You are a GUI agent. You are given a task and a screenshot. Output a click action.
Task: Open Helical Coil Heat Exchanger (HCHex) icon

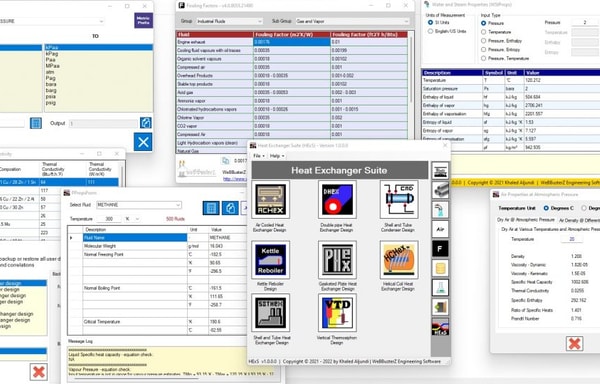coord(399,260)
